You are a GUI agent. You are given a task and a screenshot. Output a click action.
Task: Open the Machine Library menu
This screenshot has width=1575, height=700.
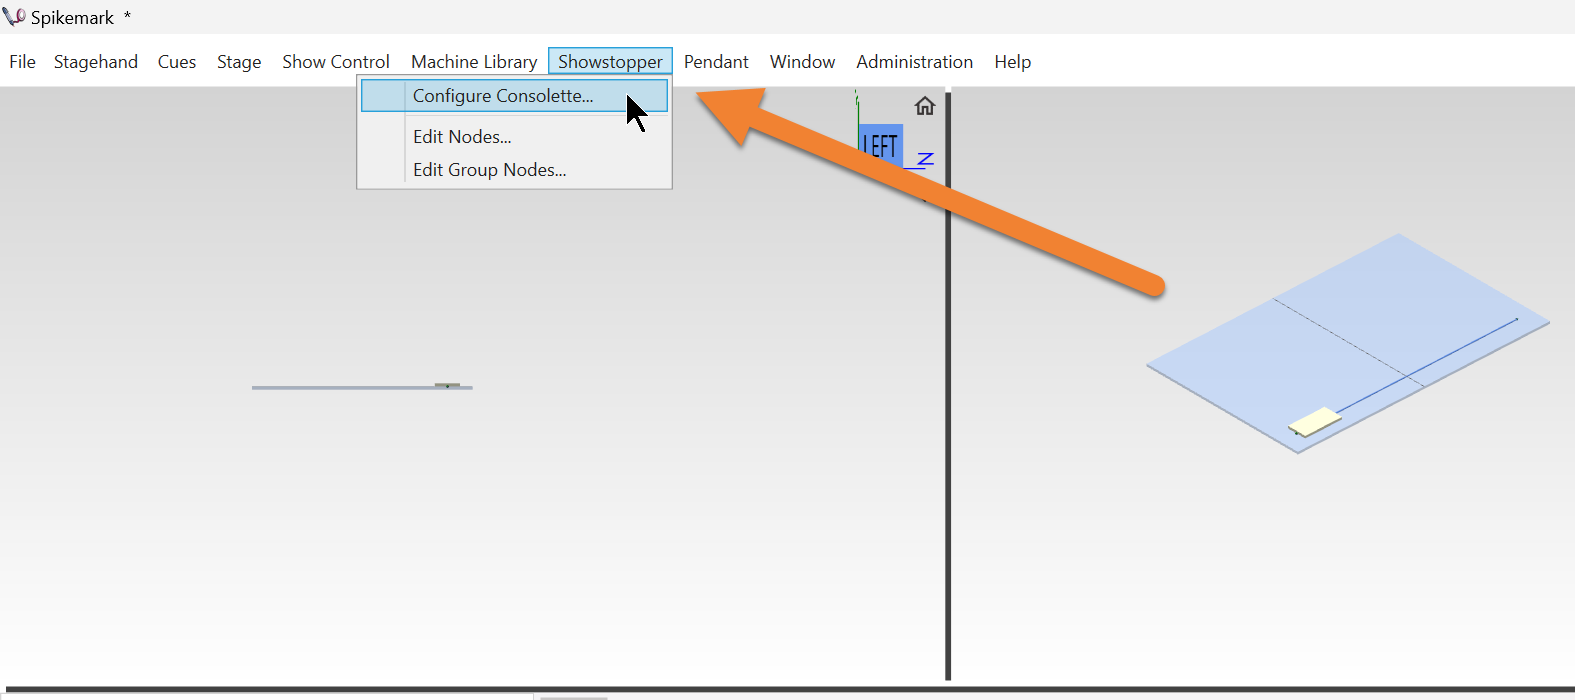pyautogui.click(x=474, y=62)
